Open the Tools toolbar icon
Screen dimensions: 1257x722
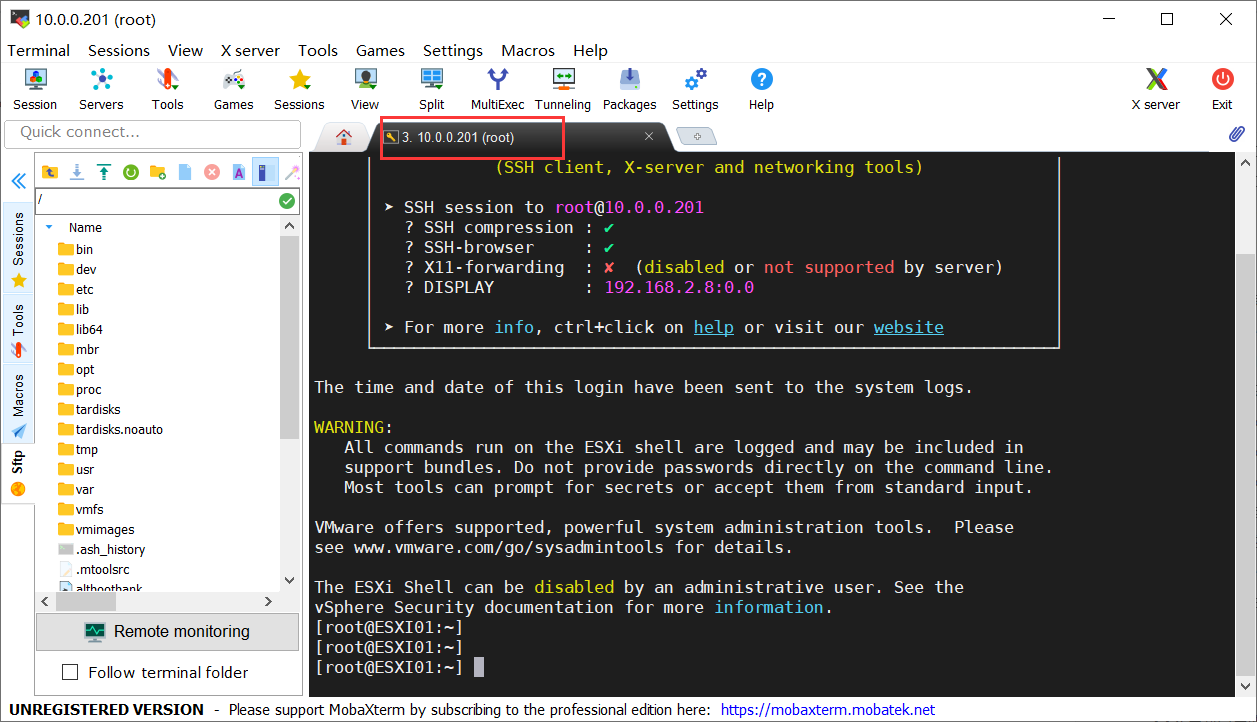pyautogui.click(x=168, y=89)
